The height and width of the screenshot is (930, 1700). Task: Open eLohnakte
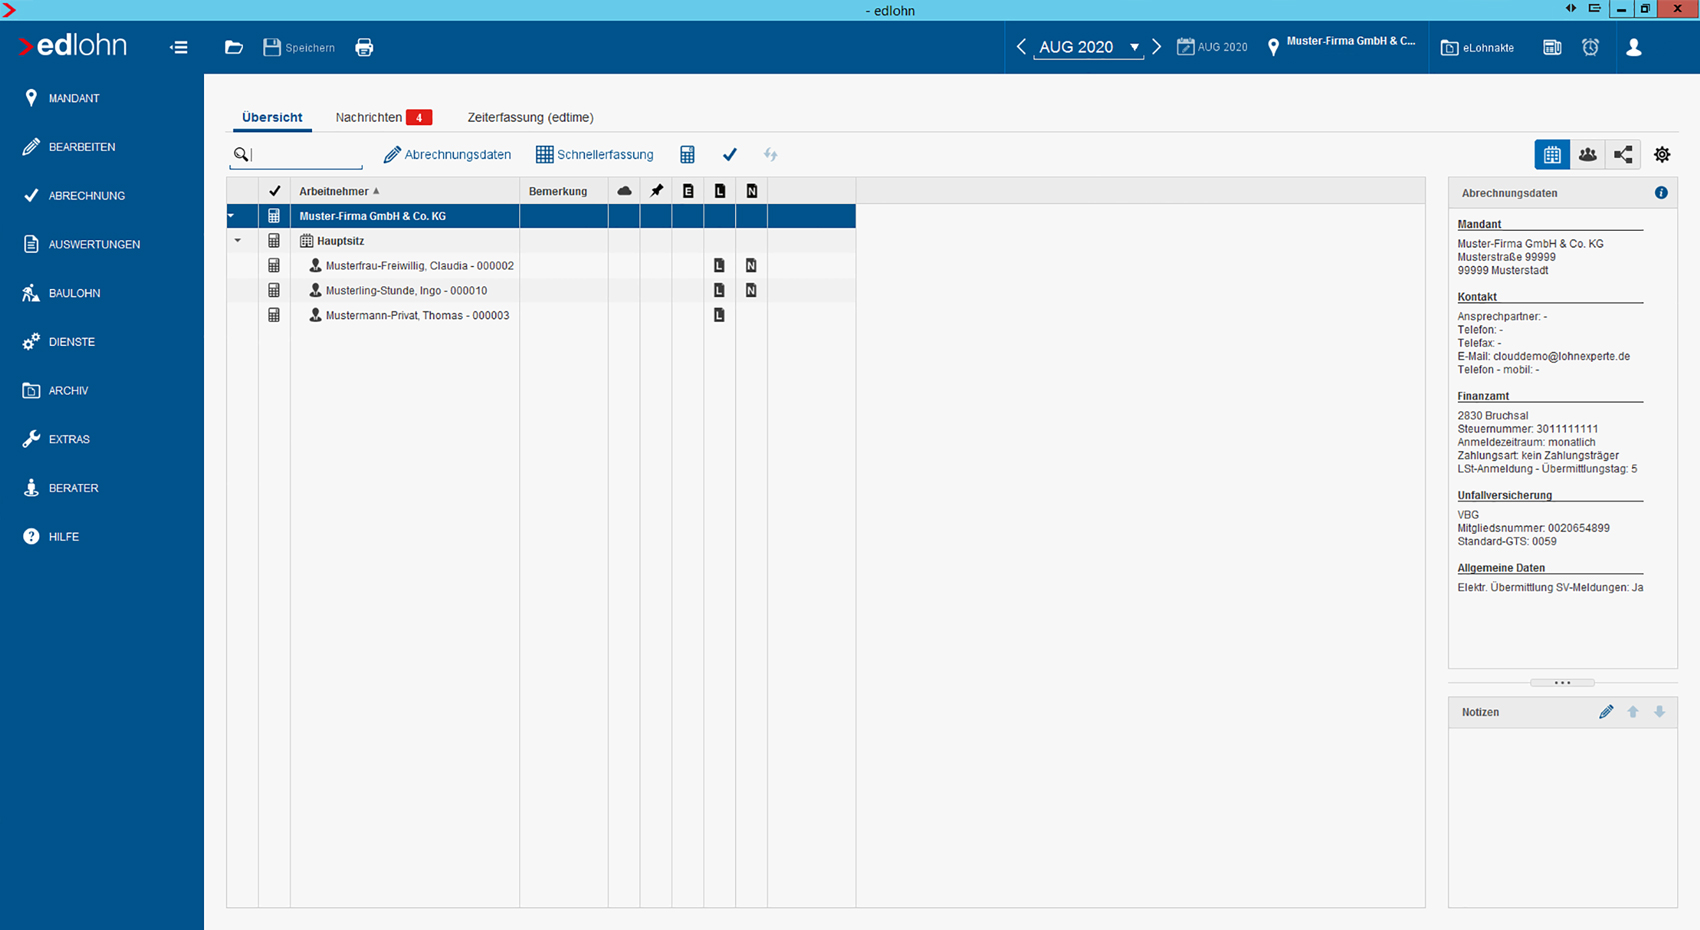click(x=1477, y=47)
